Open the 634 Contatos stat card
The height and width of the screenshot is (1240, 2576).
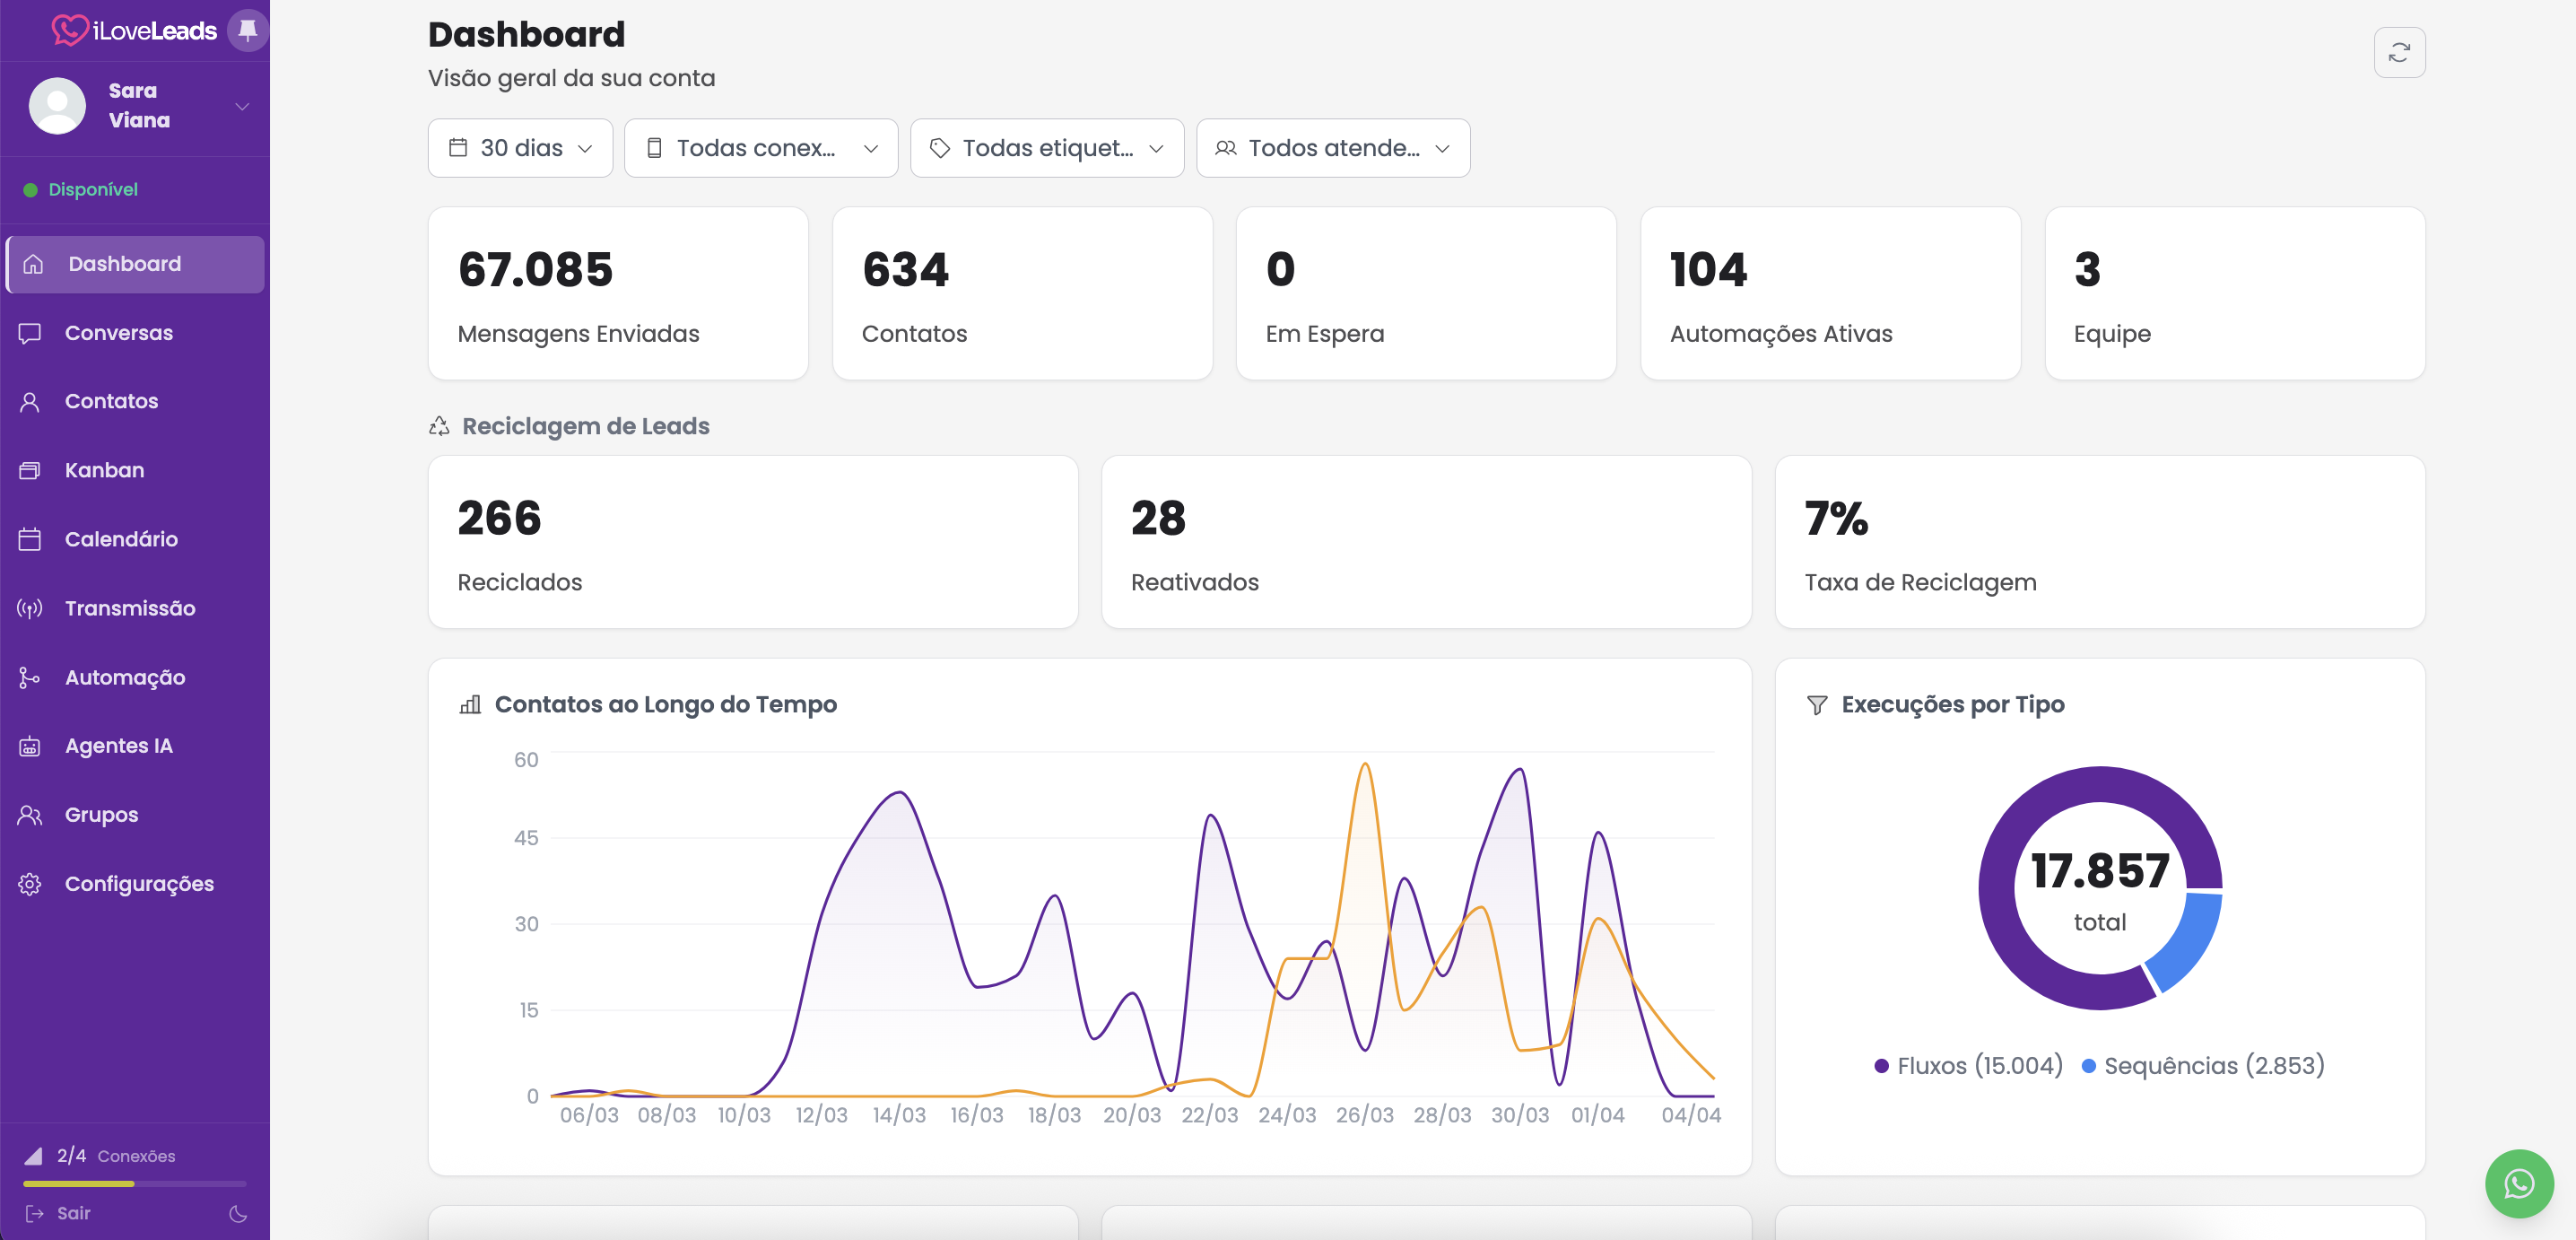[1022, 293]
